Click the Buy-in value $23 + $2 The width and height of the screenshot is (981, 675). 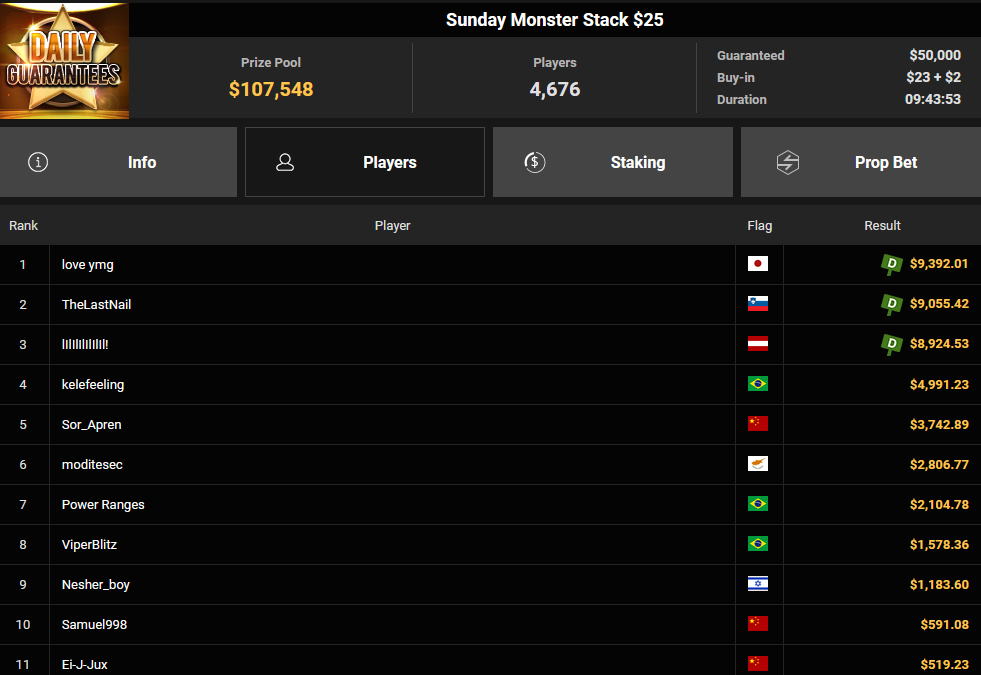pos(933,77)
